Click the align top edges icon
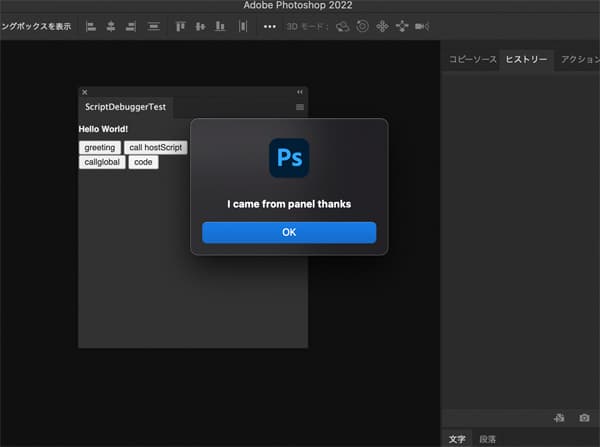 click(x=181, y=26)
